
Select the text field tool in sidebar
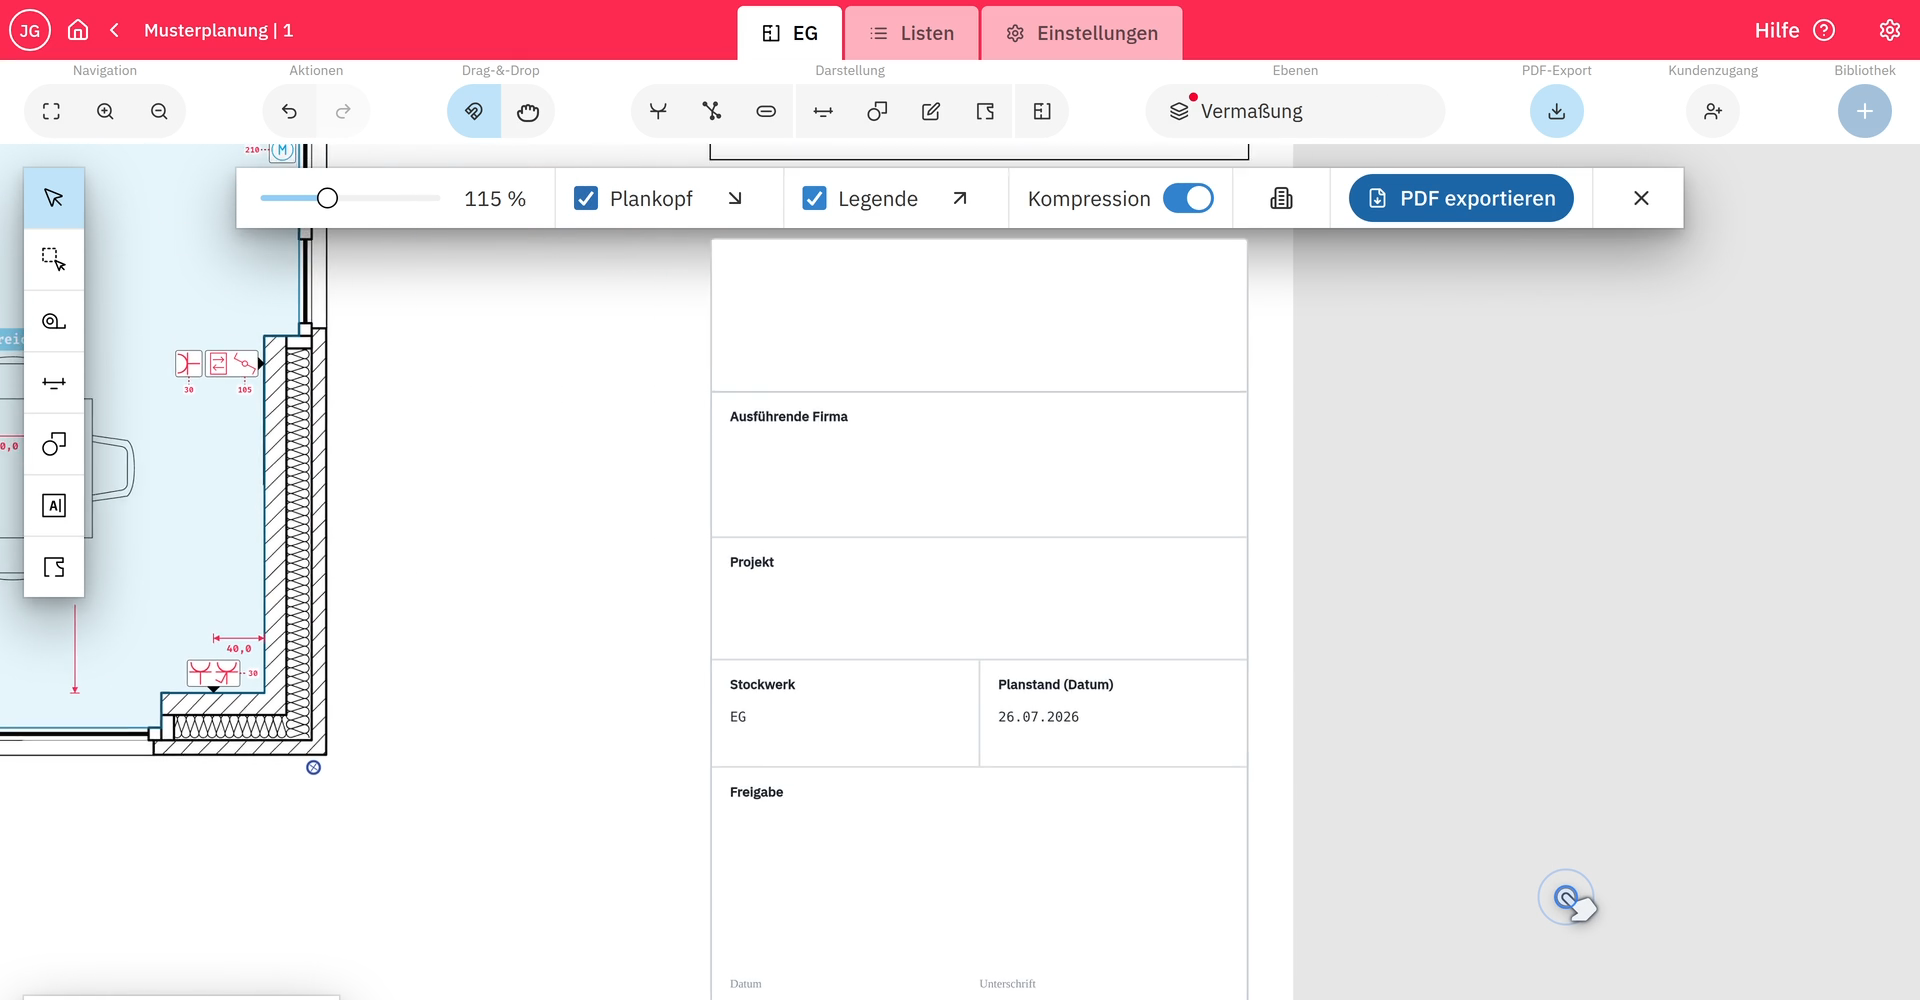54,505
